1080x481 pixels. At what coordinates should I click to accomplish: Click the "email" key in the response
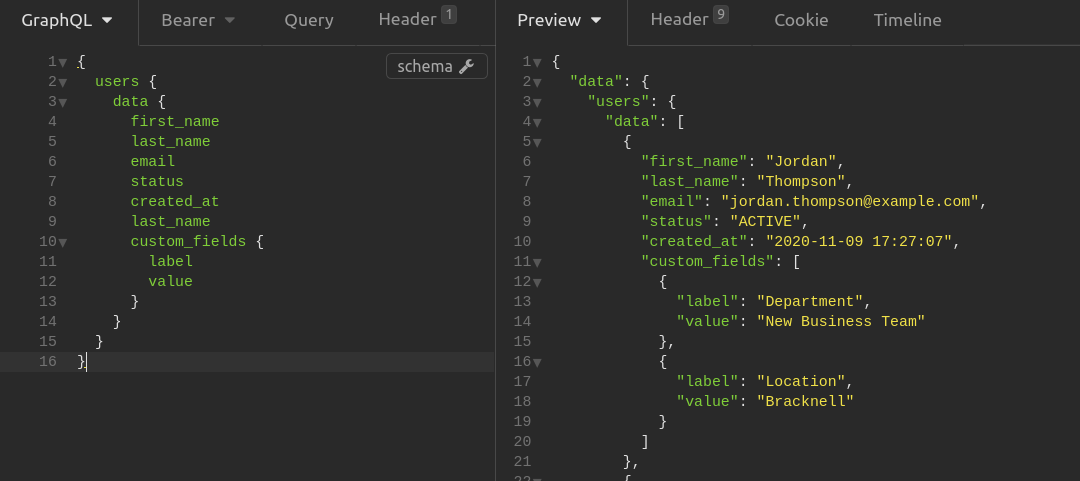point(672,202)
